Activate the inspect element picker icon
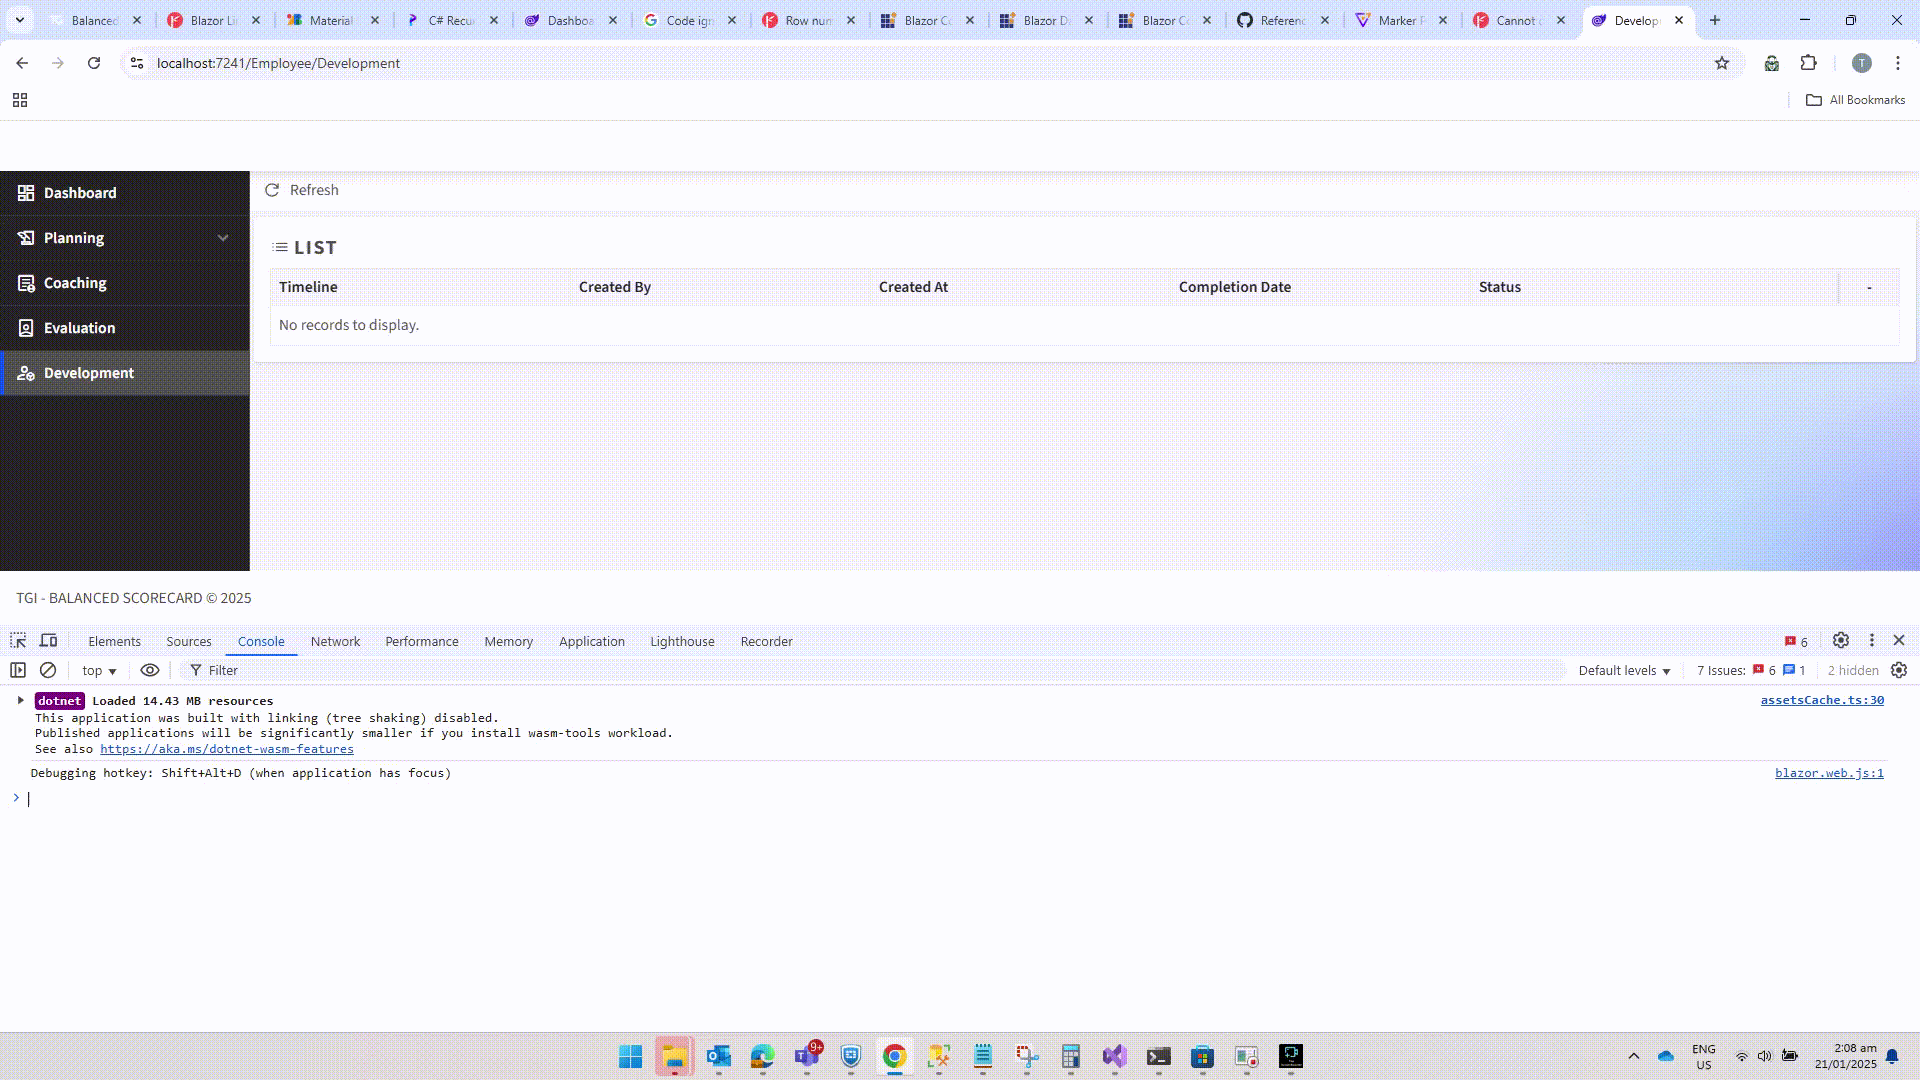Screen dimensions: 1920x1080 pyautogui.click(x=18, y=641)
